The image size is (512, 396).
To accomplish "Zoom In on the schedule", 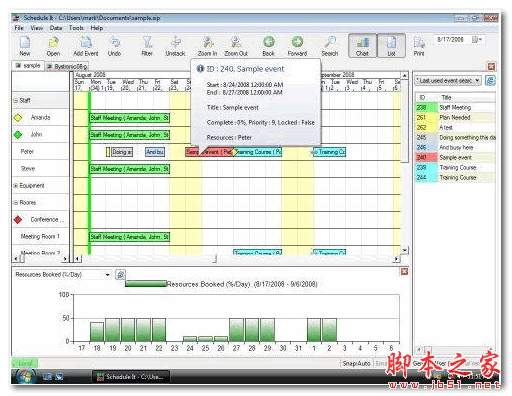I will 207,46.
